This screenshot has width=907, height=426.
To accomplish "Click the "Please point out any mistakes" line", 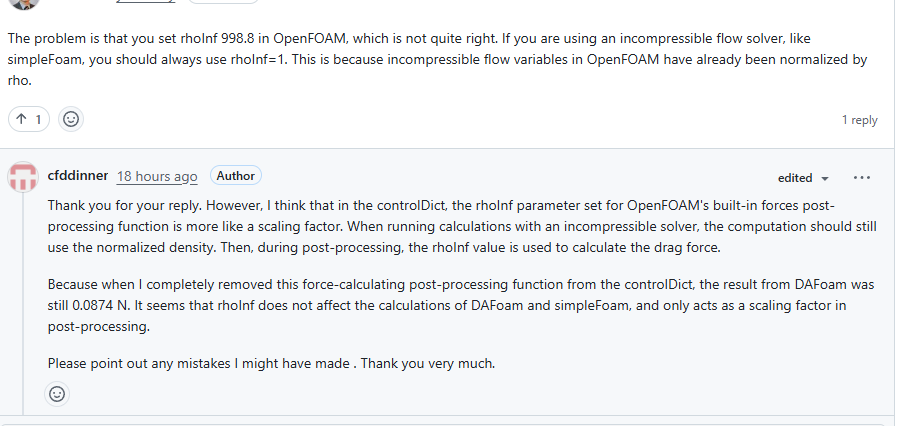I will click(271, 363).
